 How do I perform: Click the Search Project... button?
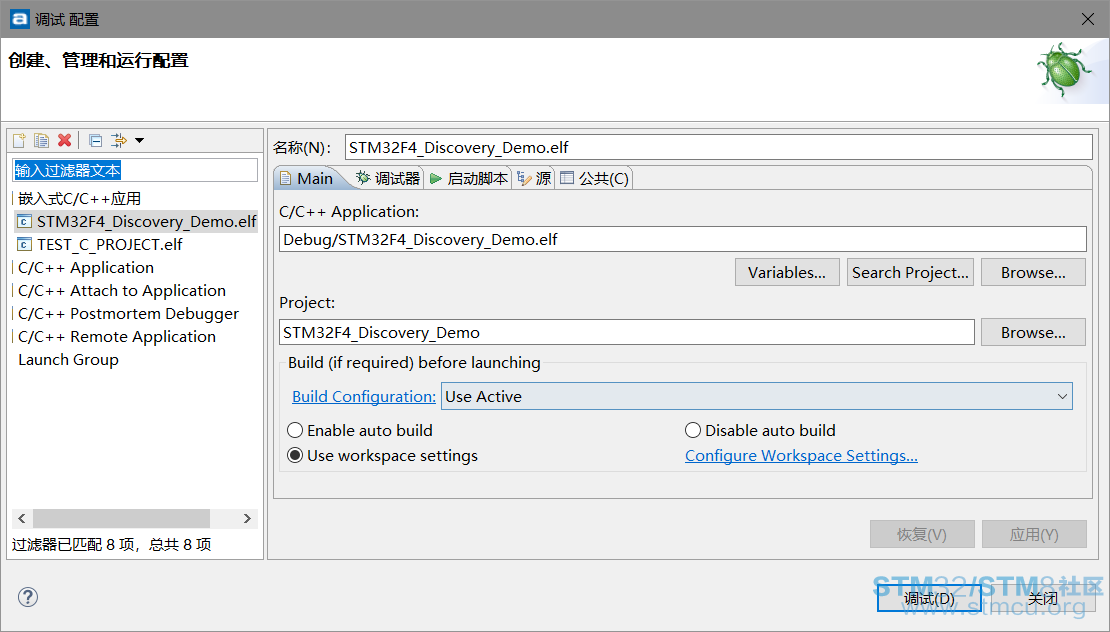coord(910,272)
